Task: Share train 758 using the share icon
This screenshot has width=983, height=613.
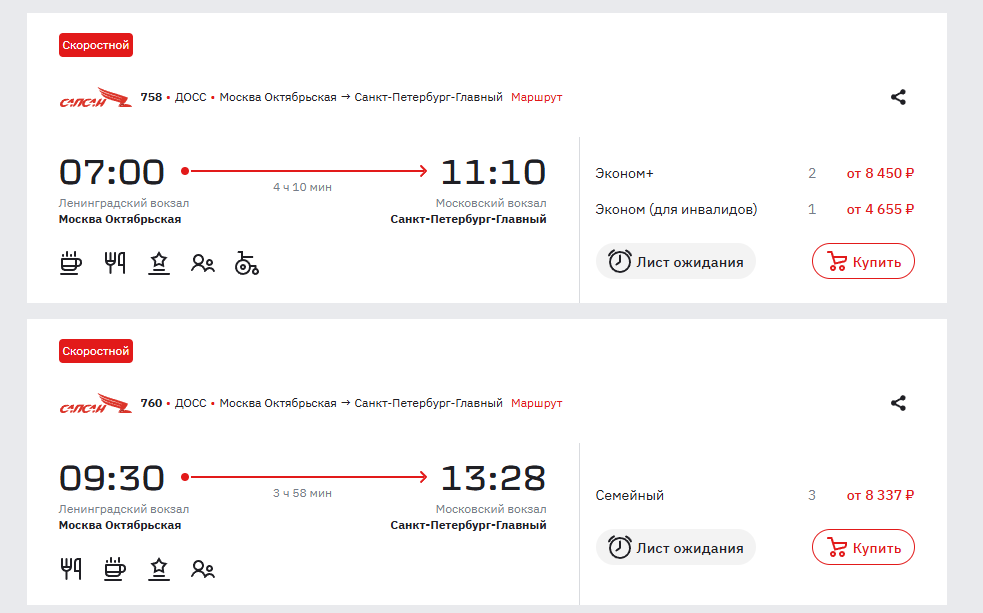Action: [x=898, y=97]
